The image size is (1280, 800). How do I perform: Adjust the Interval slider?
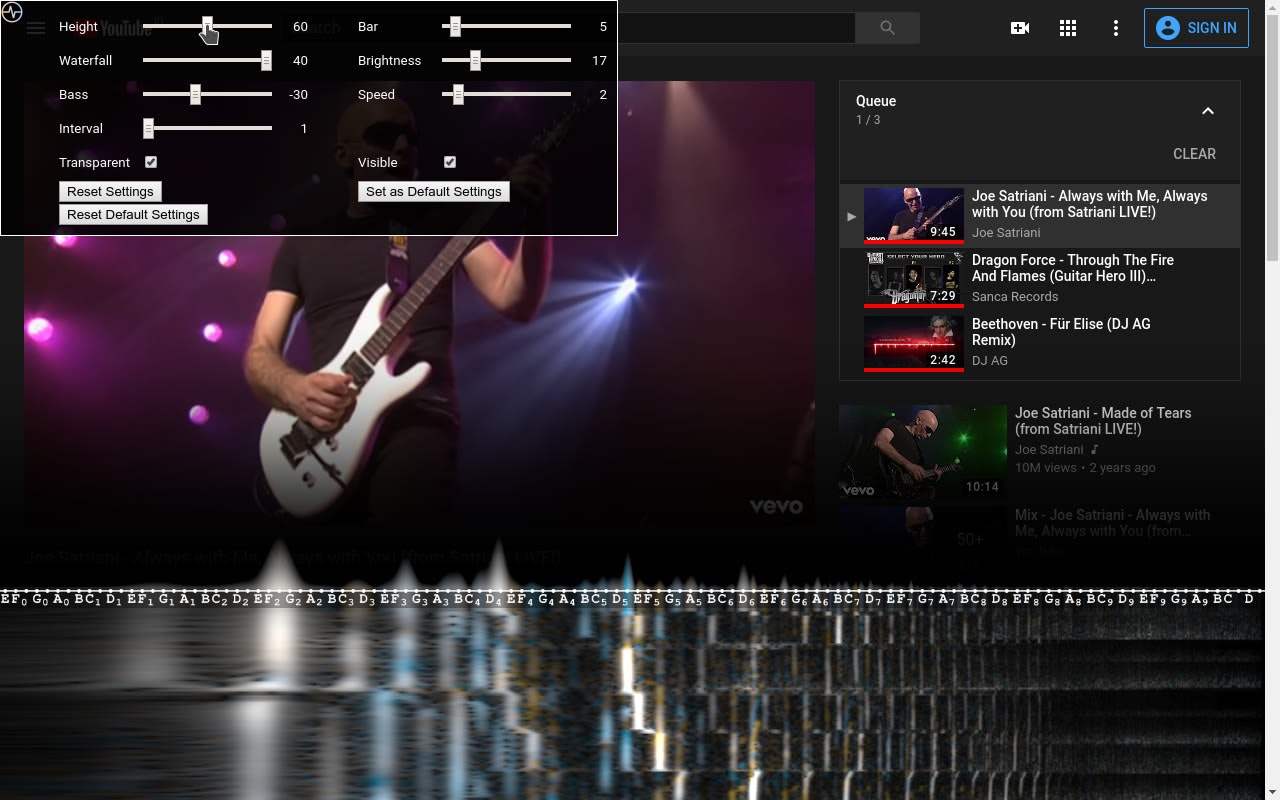coord(207,128)
